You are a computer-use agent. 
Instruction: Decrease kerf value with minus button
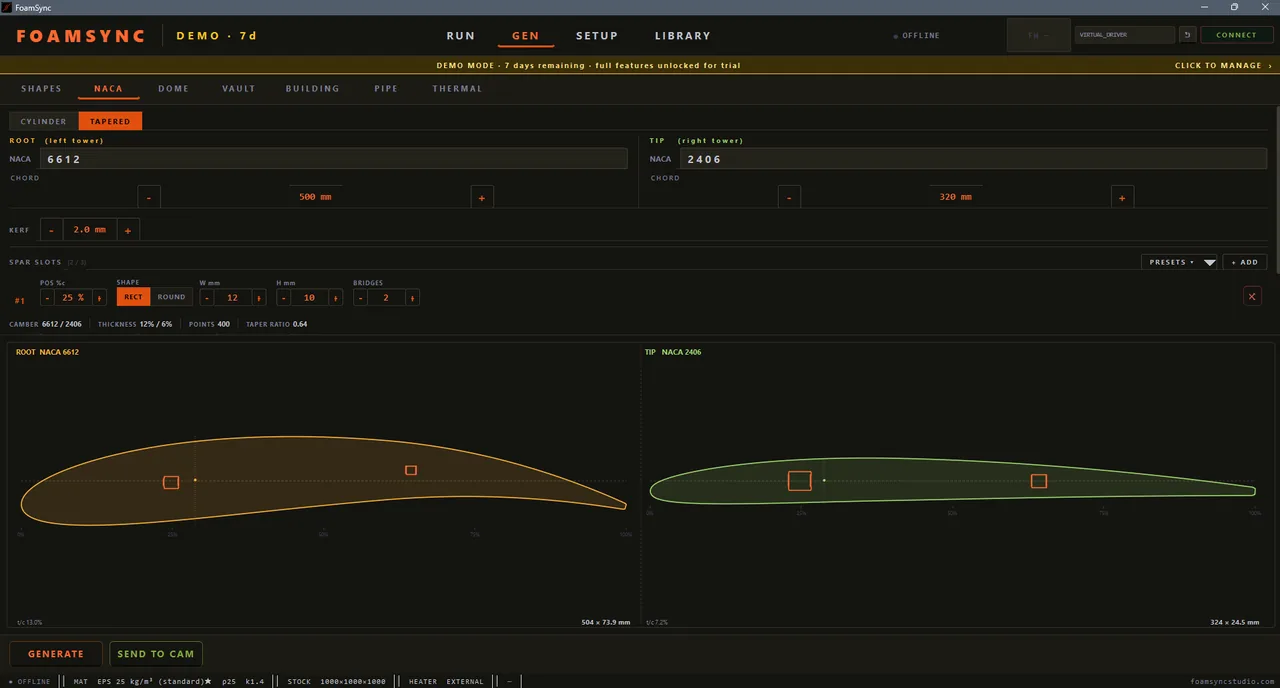(x=51, y=230)
